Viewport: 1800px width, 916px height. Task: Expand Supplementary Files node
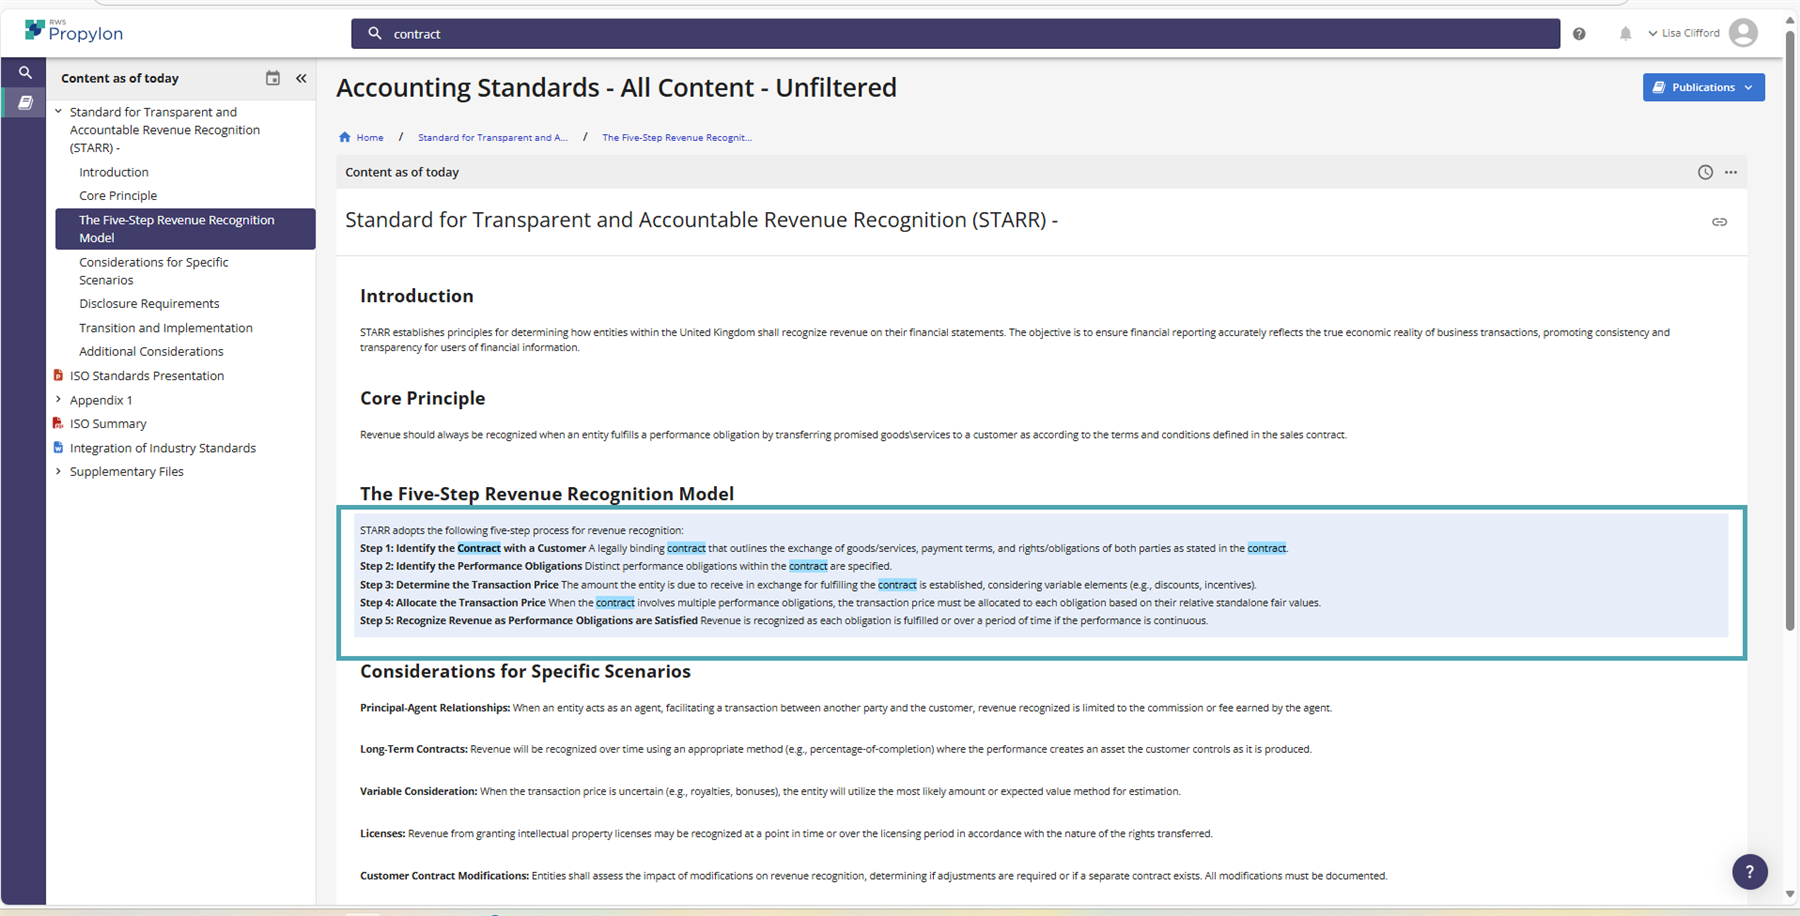58,472
